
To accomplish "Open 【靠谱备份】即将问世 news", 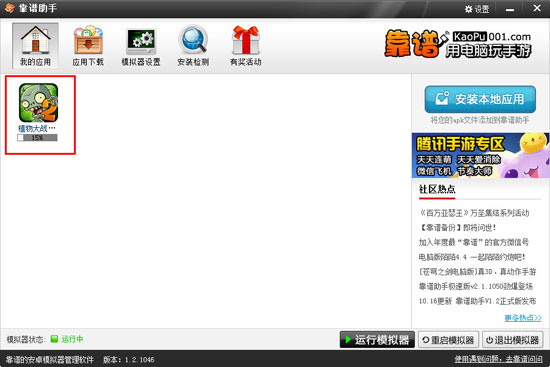I will click(x=457, y=228).
